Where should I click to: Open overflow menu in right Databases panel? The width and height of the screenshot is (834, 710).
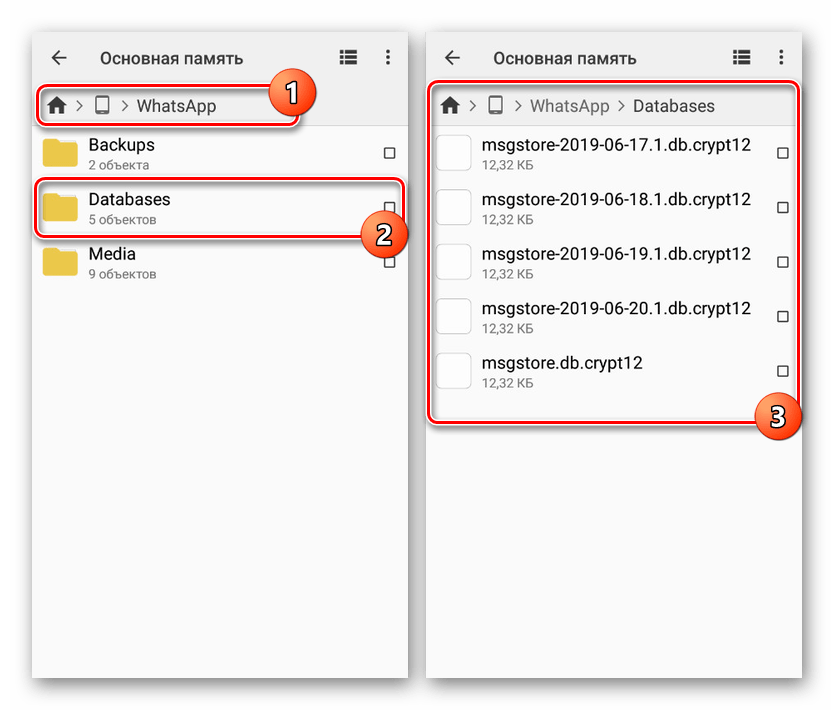(781, 57)
